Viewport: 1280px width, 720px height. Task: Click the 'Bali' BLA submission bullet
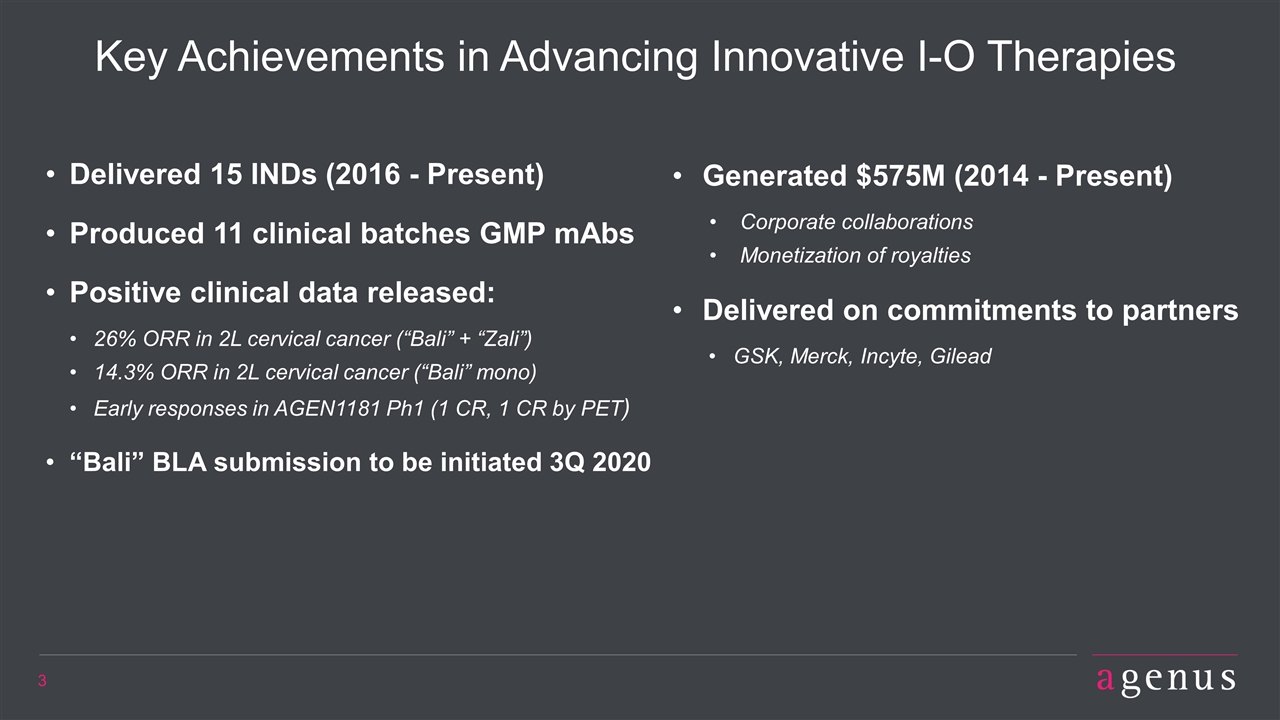pyautogui.click(x=360, y=463)
